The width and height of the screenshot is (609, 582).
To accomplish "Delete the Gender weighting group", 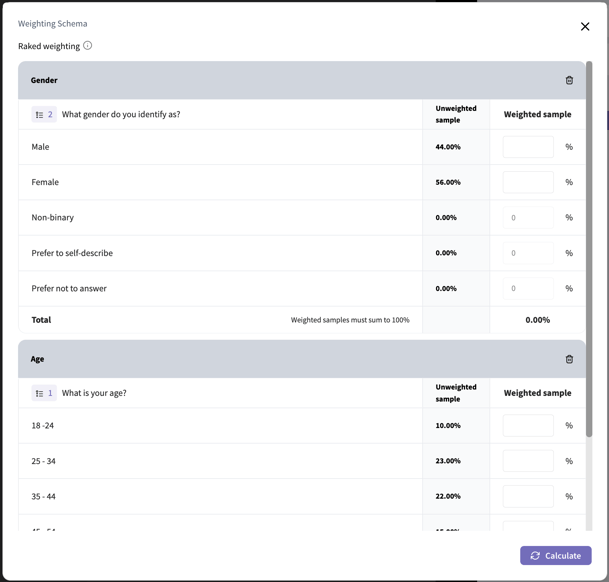I will (569, 80).
